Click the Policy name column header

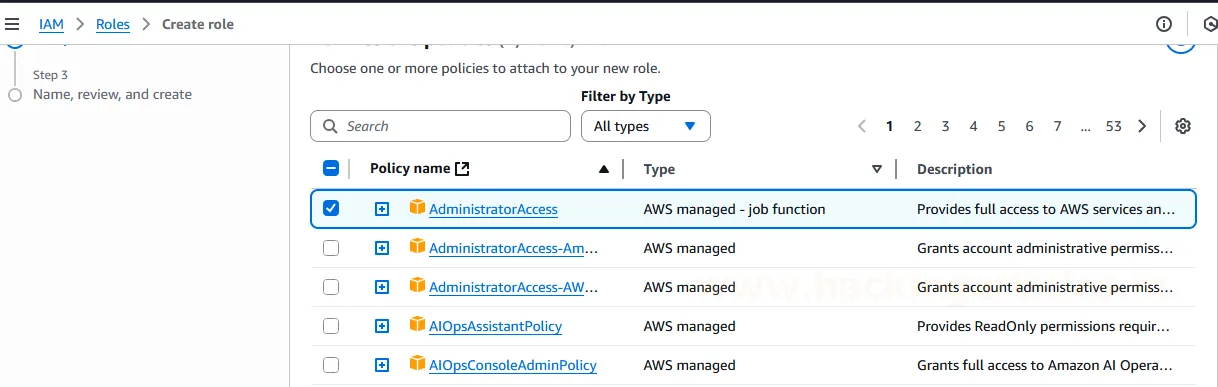410,169
